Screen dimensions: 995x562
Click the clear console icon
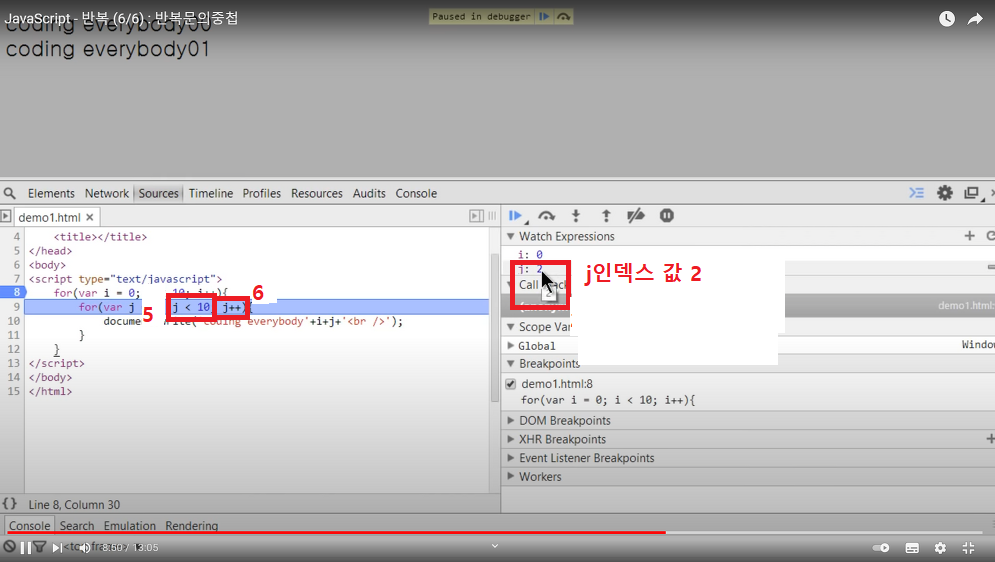click(x=9, y=546)
